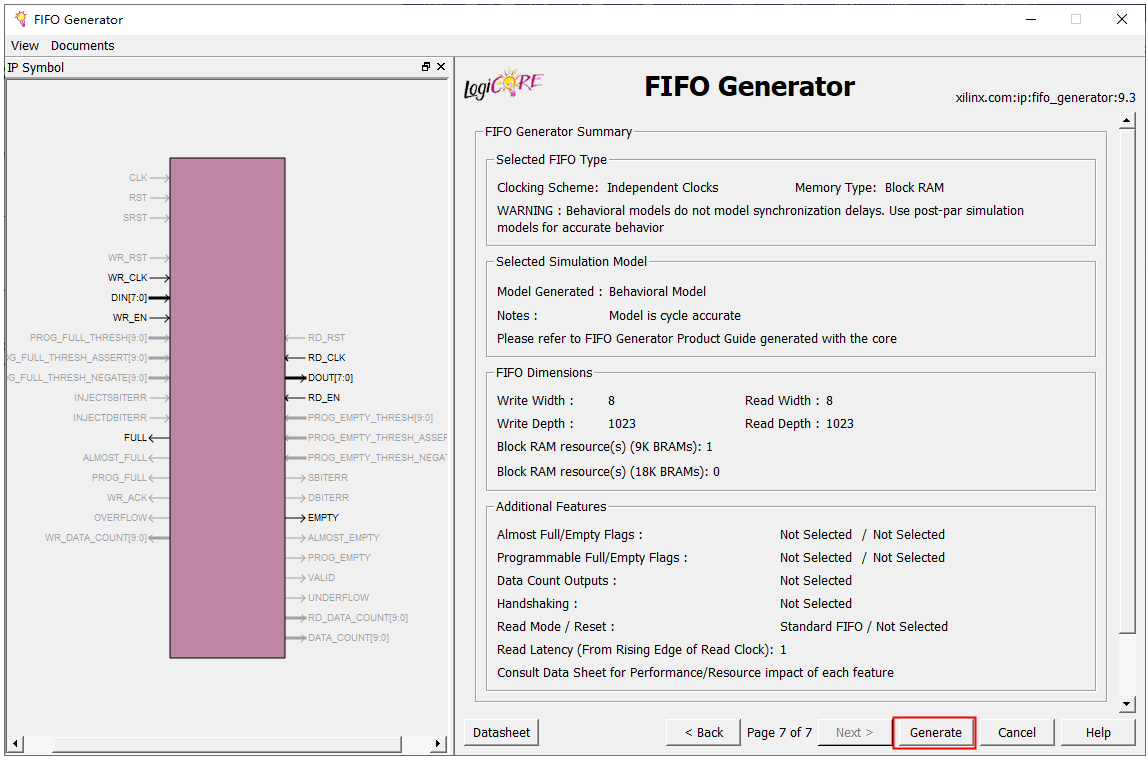Float the IP Symbol panel

[426, 67]
